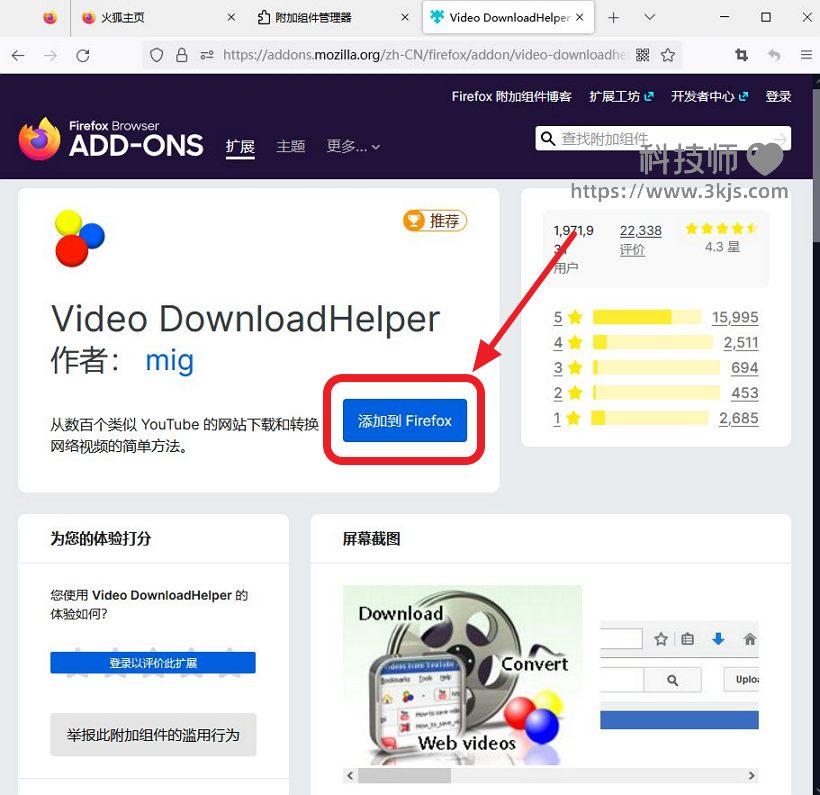820x795 pixels.
Task: Bookmark this page with the star icon
Action: pos(668,55)
